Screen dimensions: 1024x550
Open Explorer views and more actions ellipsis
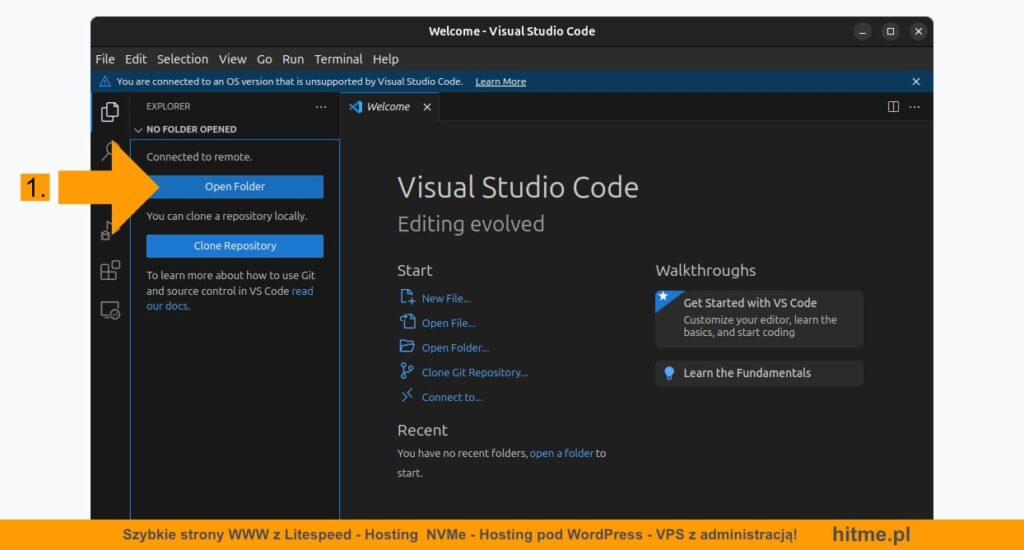pos(321,106)
